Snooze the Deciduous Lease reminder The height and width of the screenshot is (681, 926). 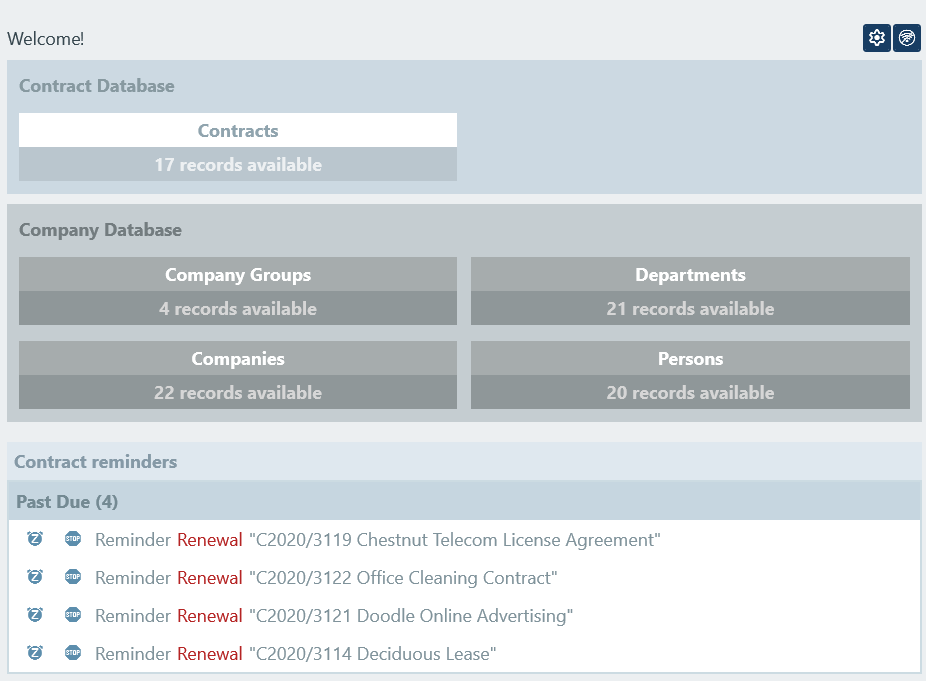(x=35, y=653)
